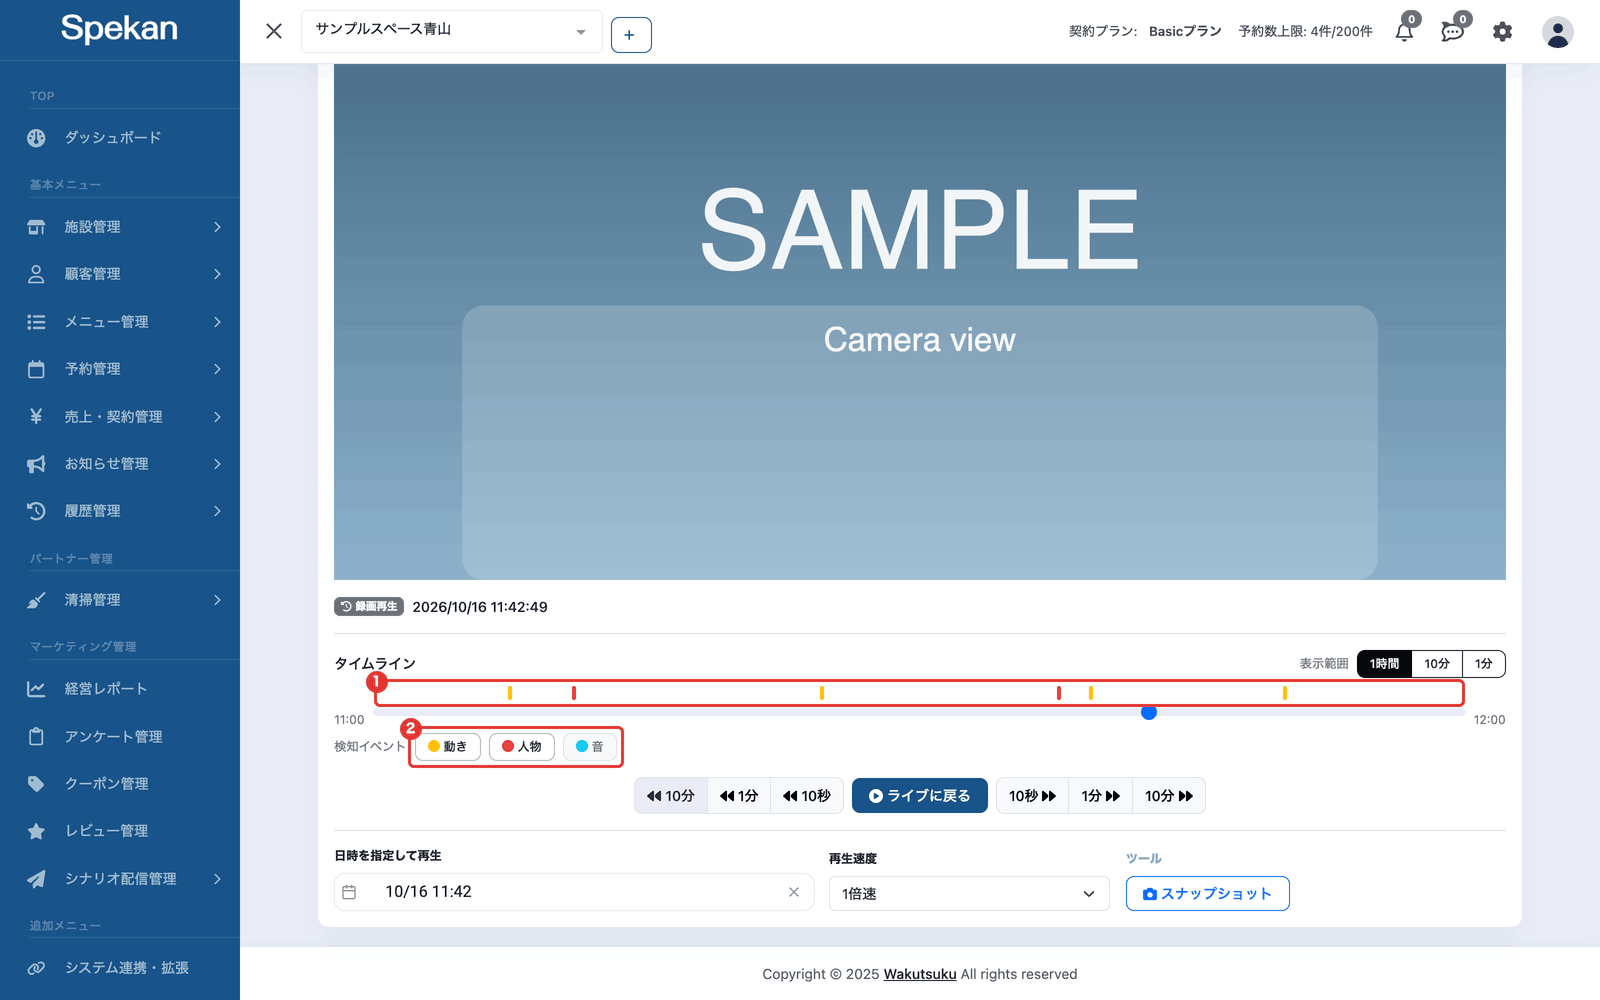
Task: Toggle the 音 sound event filter
Action: point(590,747)
